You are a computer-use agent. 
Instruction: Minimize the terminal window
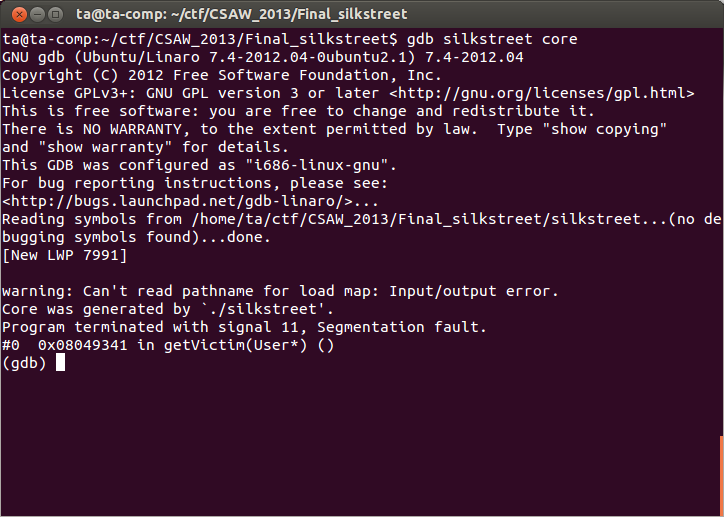35,14
